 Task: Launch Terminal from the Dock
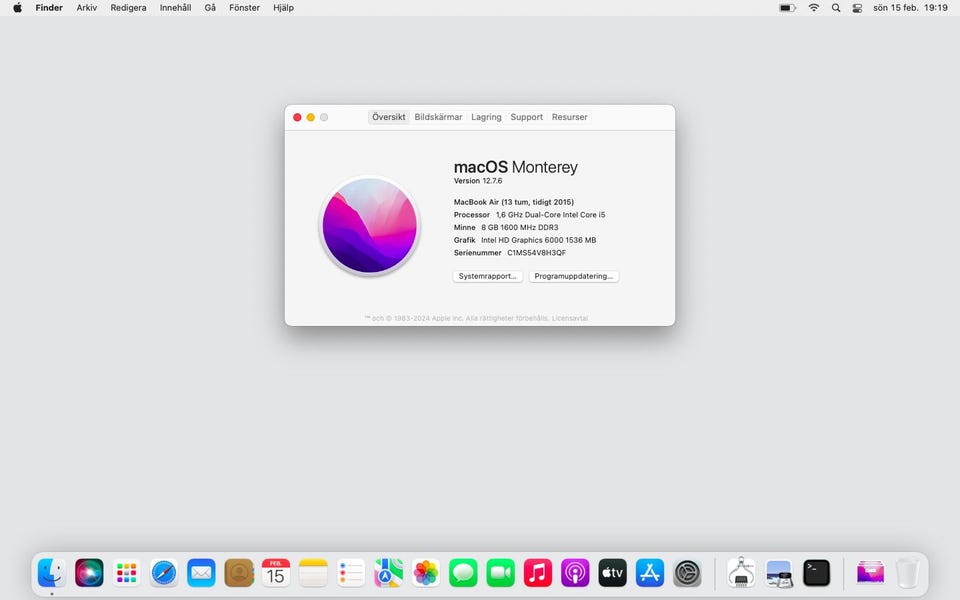tap(816, 572)
